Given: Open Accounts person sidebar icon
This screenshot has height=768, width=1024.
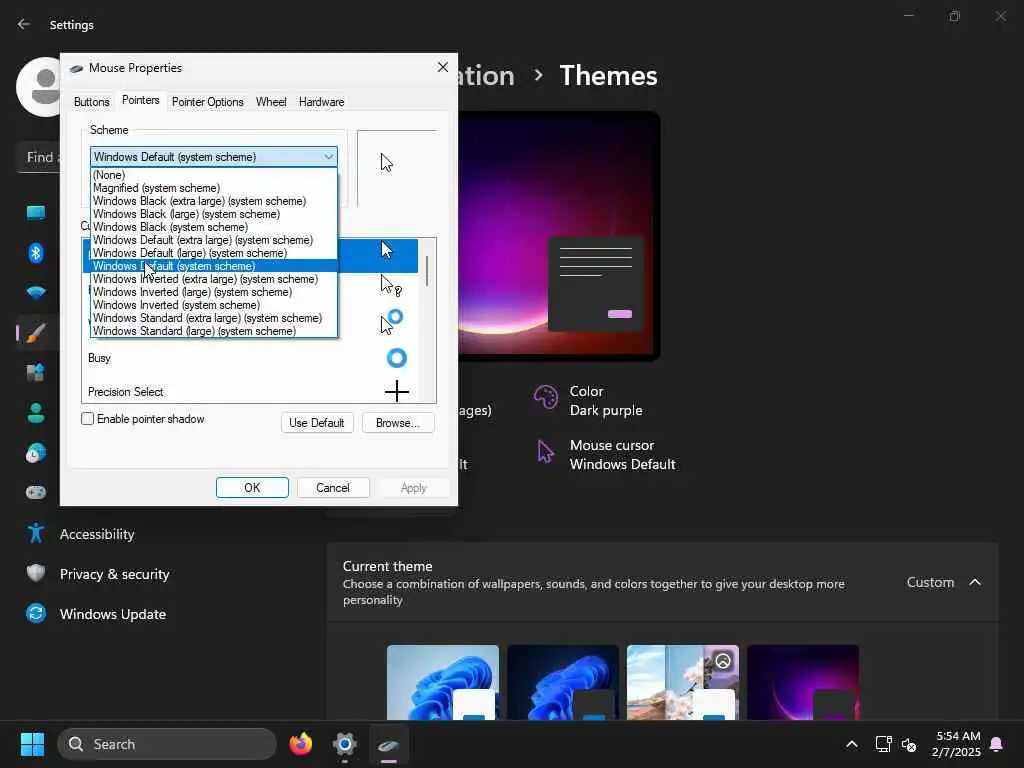Looking at the screenshot, I should (x=36, y=413).
